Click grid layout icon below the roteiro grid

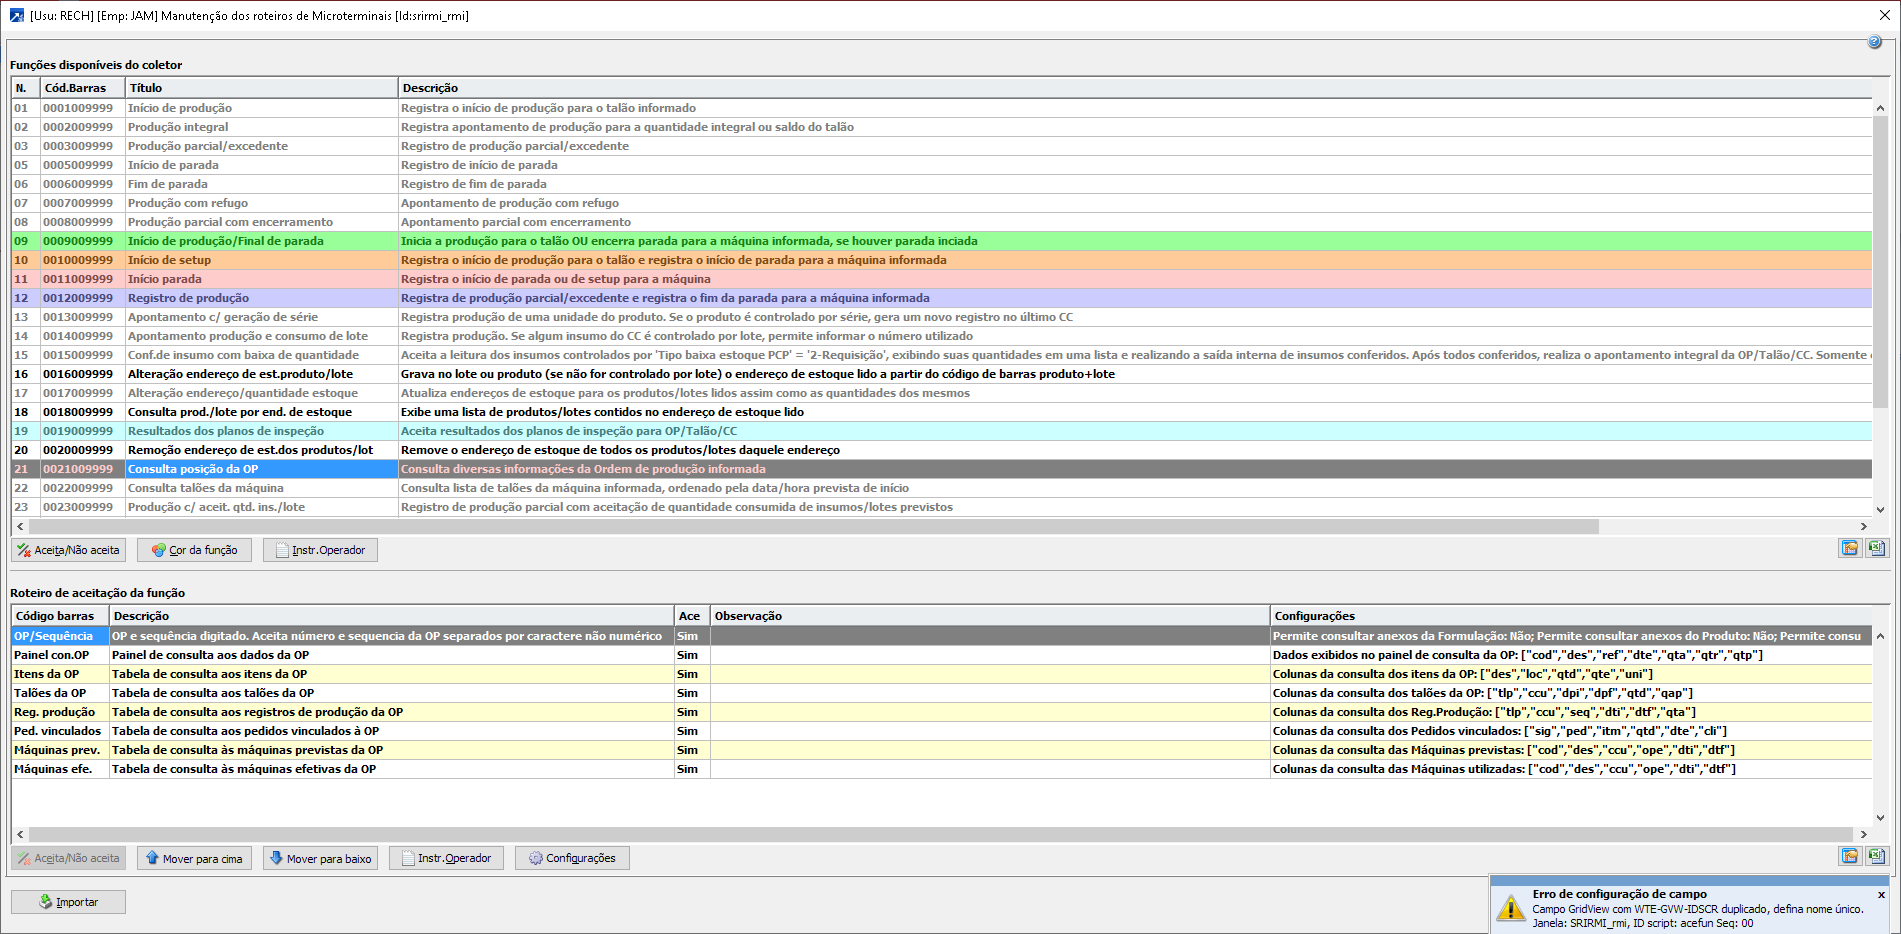1849,856
